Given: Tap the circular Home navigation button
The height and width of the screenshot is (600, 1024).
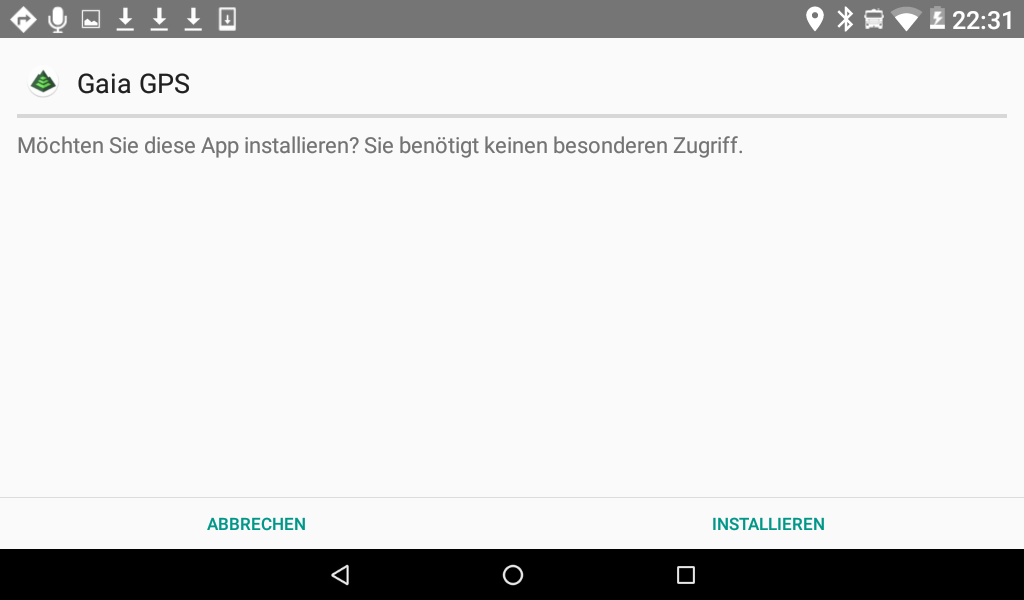Looking at the screenshot, I should pyautogui.click(x=513, y=575).
